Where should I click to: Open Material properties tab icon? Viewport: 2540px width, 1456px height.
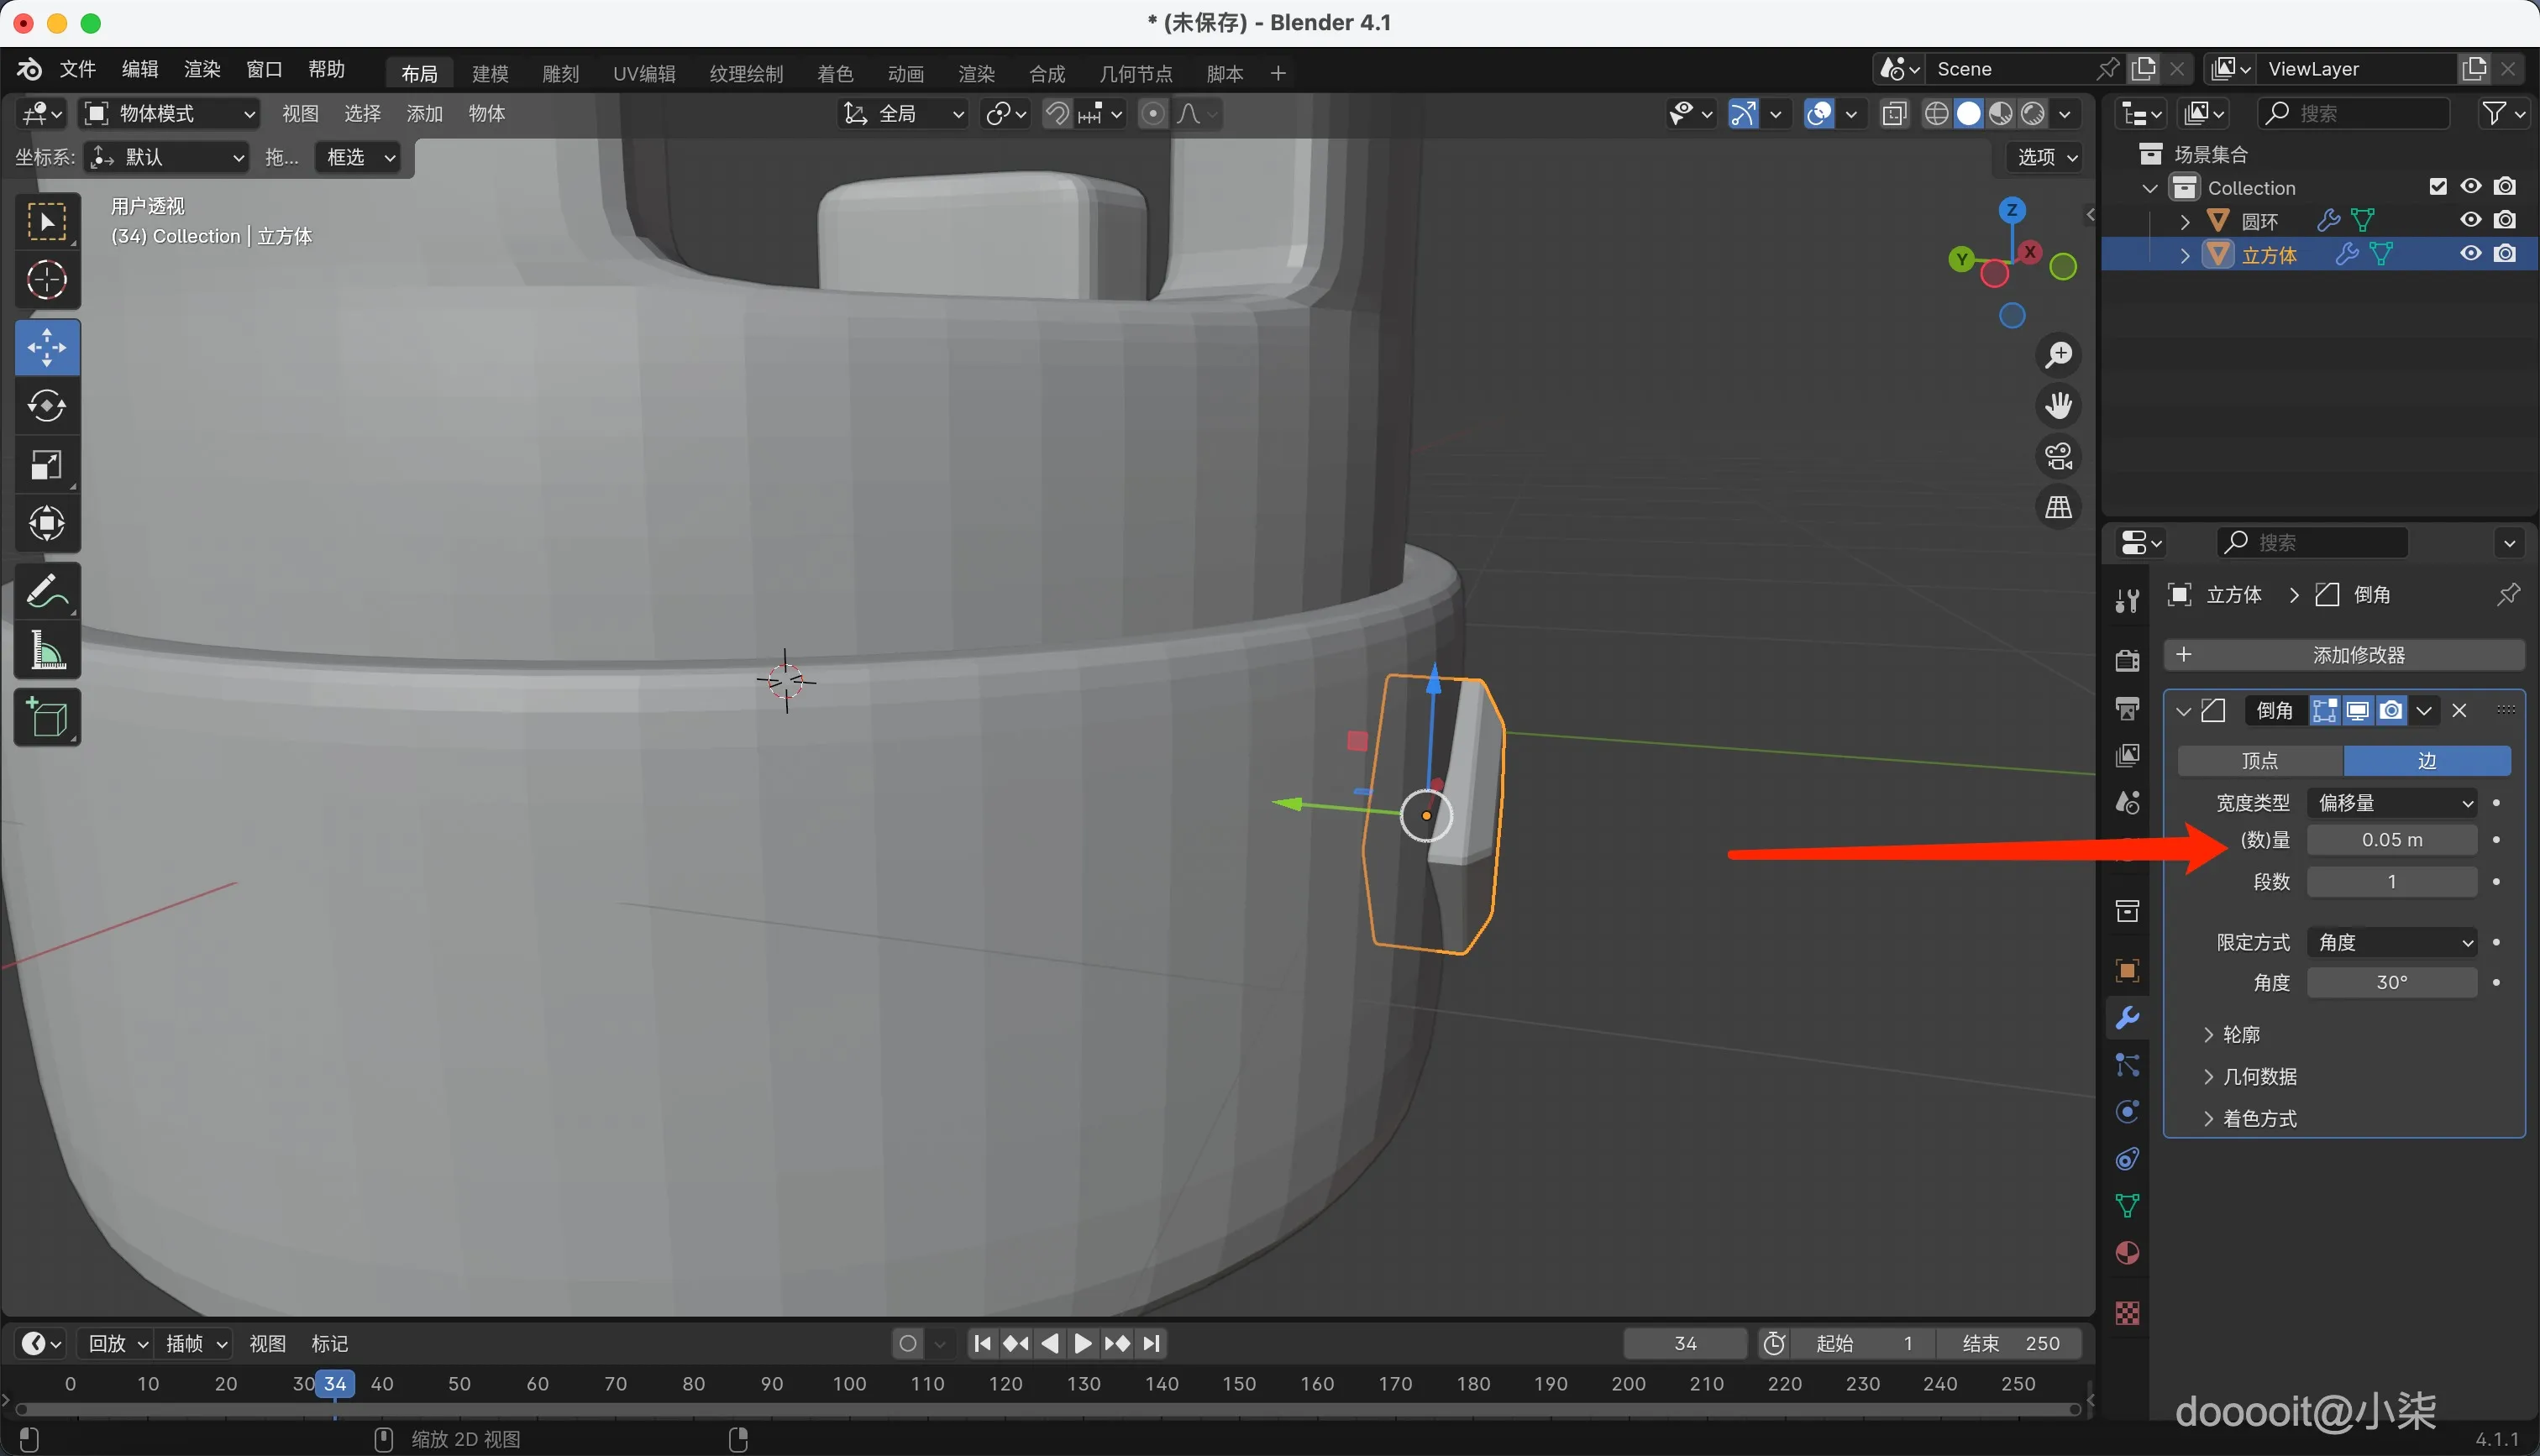(2127, 1254)
